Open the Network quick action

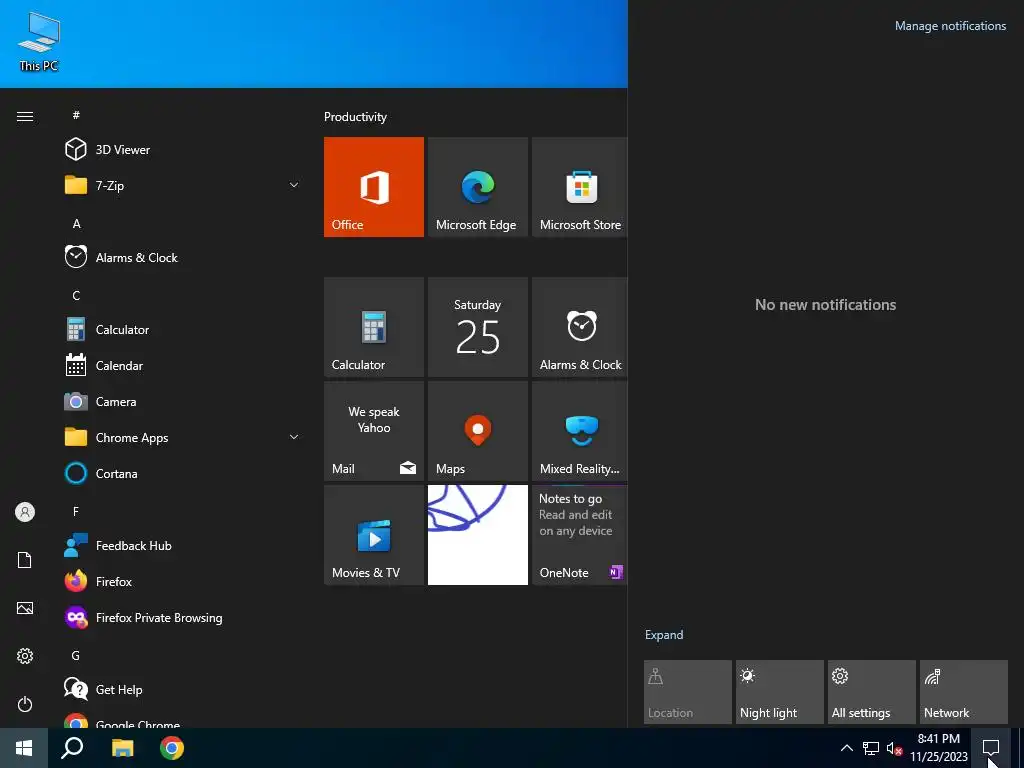tap(964, 692)
